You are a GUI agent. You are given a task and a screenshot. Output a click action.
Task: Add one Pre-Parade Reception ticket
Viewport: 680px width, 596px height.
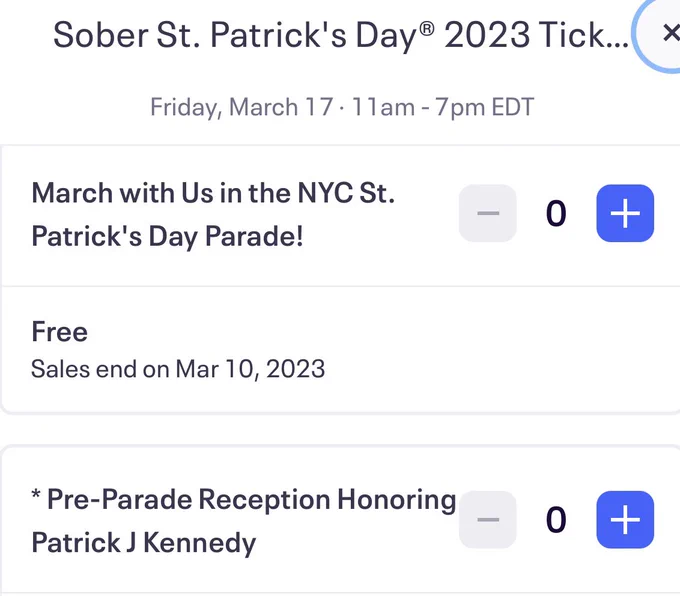tap(625, 519)
